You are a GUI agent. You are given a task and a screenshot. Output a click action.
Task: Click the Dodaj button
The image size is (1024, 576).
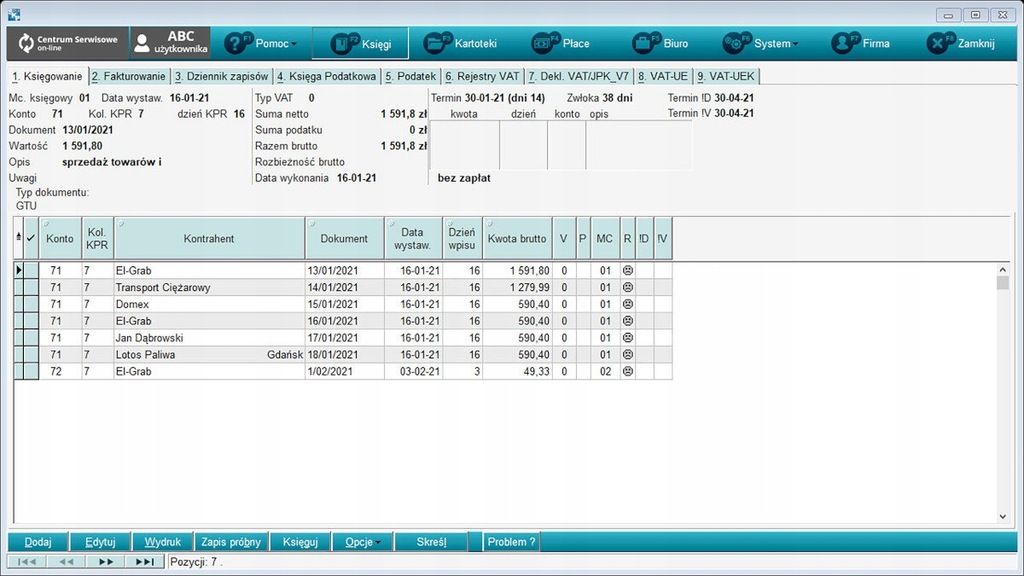pos(38,542)
